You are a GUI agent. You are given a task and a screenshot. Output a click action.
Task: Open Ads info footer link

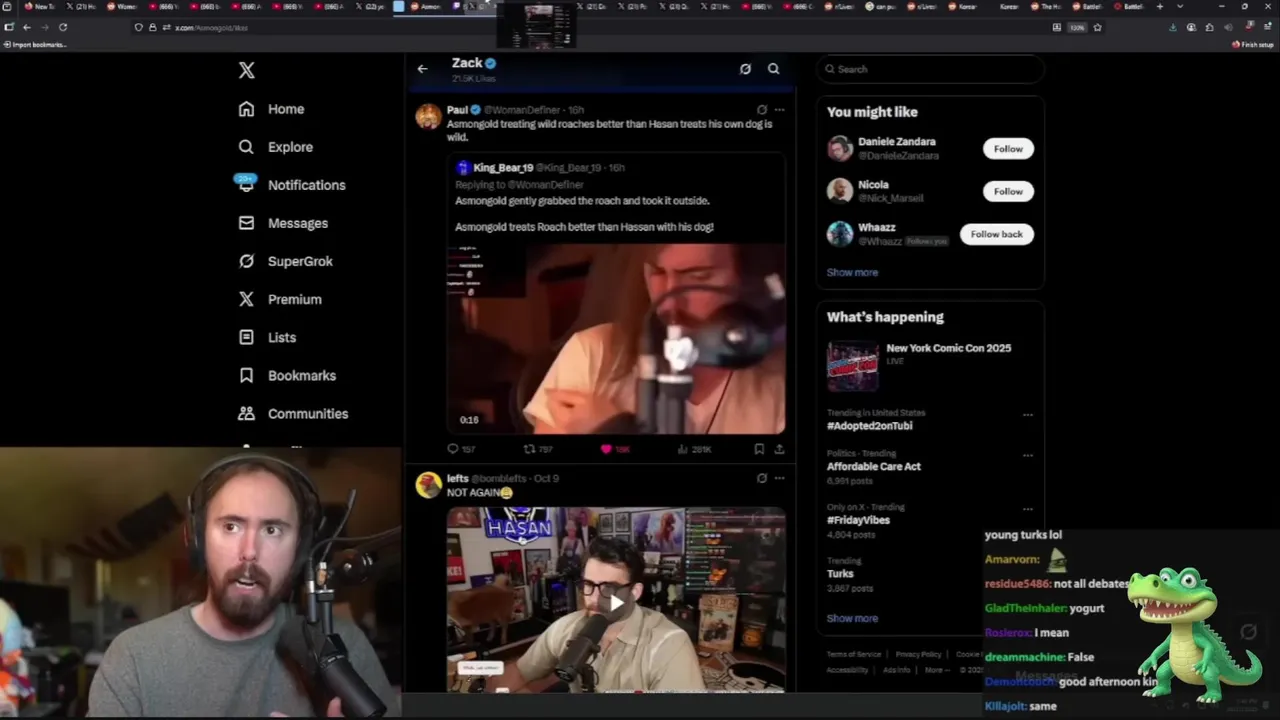897,670
